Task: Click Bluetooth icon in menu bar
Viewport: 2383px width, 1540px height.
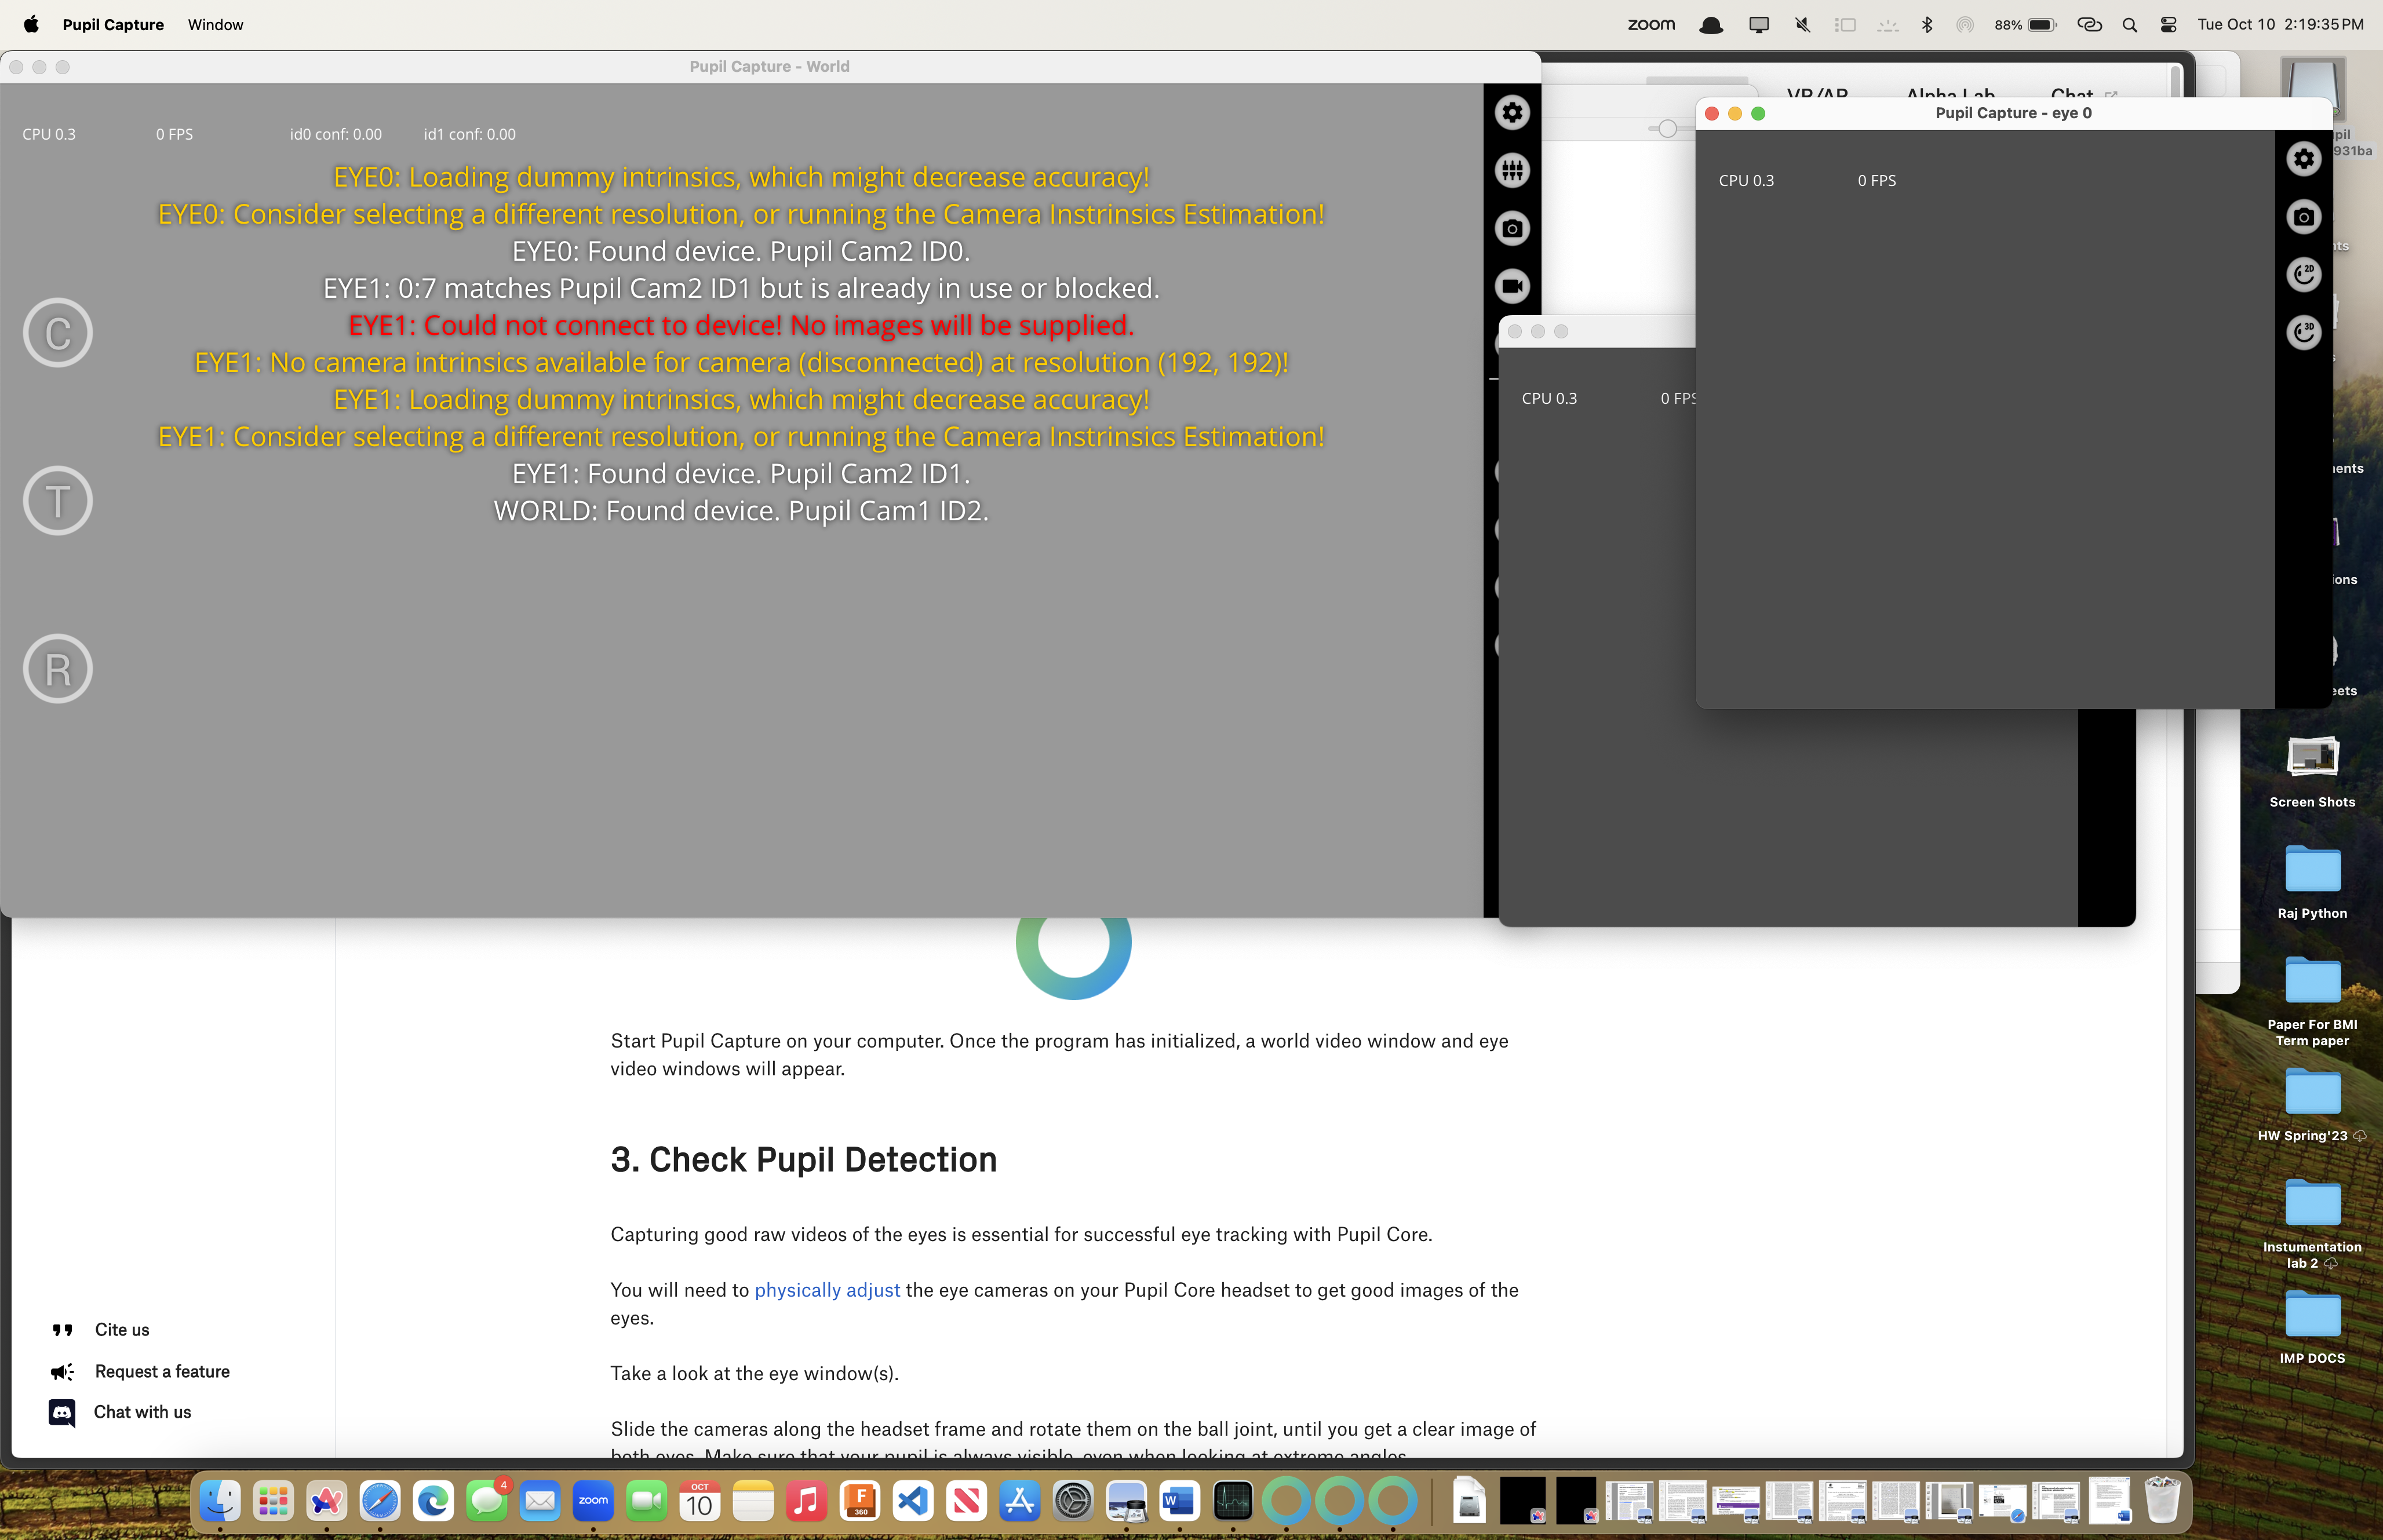Action: point(1927,25)
